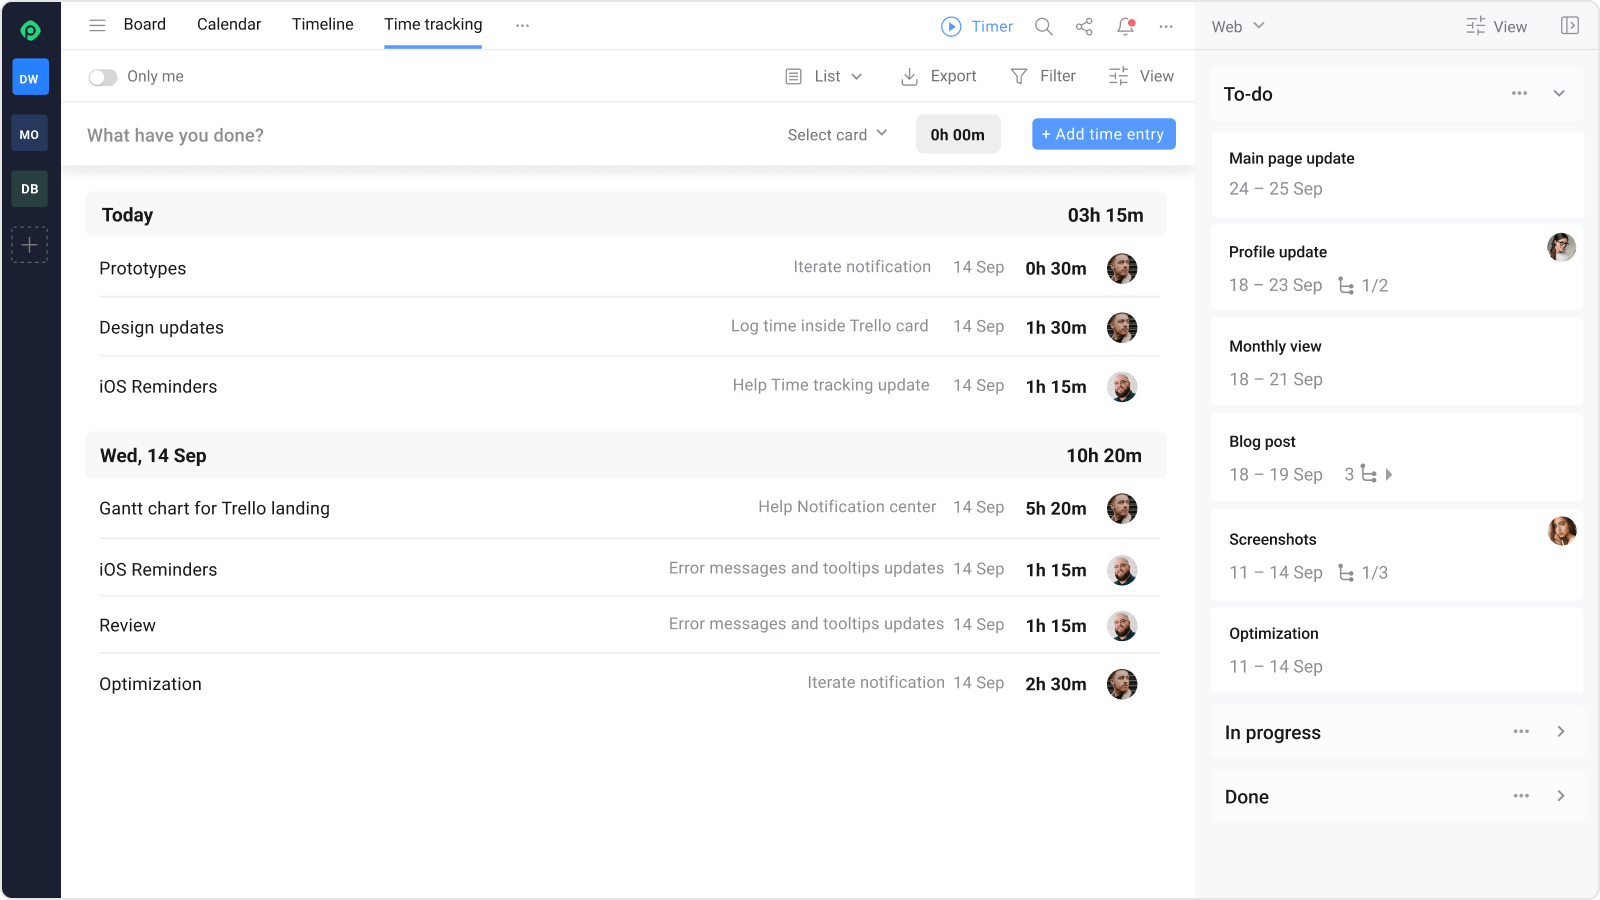Screen dimensions: 1600x900
Task: Start the Timer using the play icon
Action: pos(951,27)
